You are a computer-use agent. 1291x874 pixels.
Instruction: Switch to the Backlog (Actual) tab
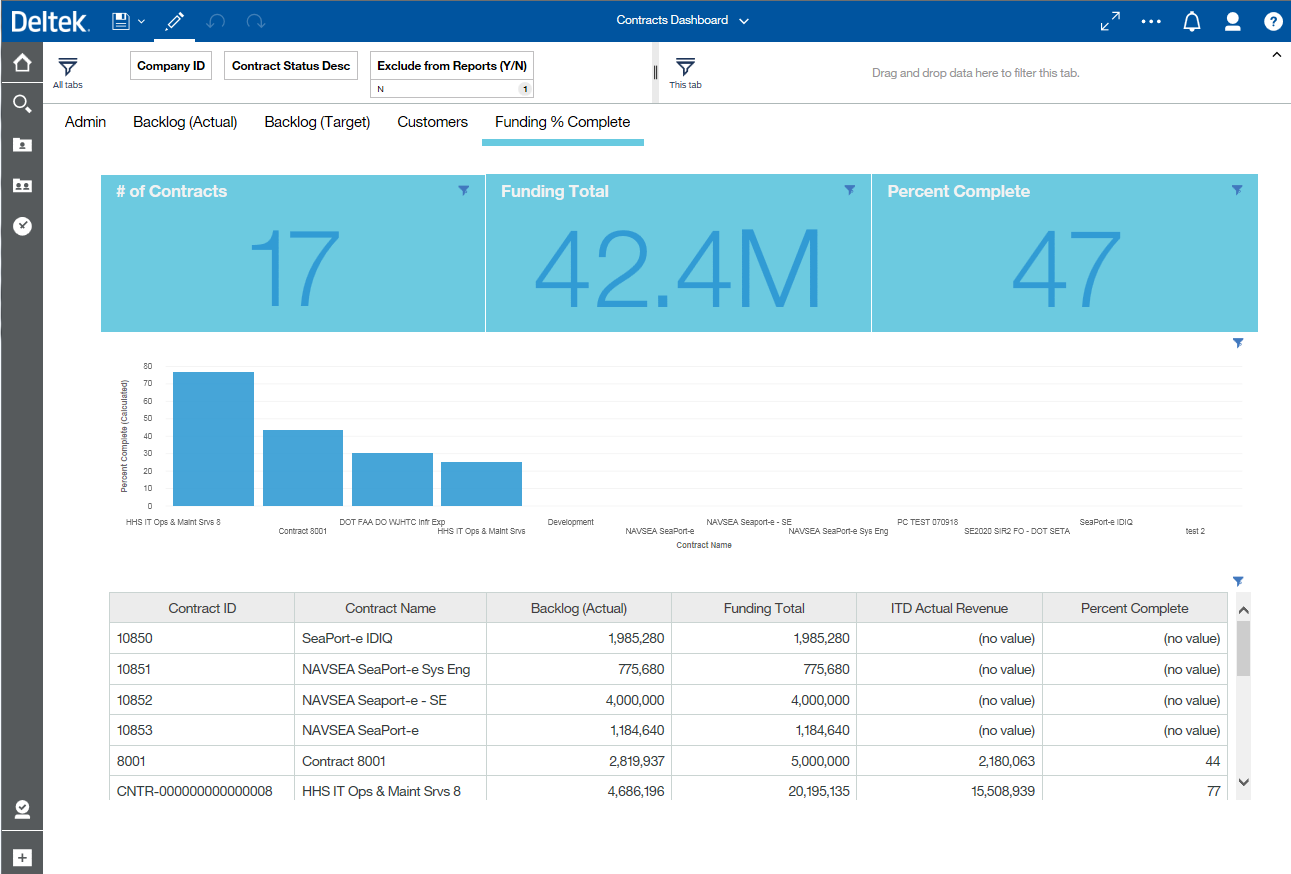pos(185,122)
